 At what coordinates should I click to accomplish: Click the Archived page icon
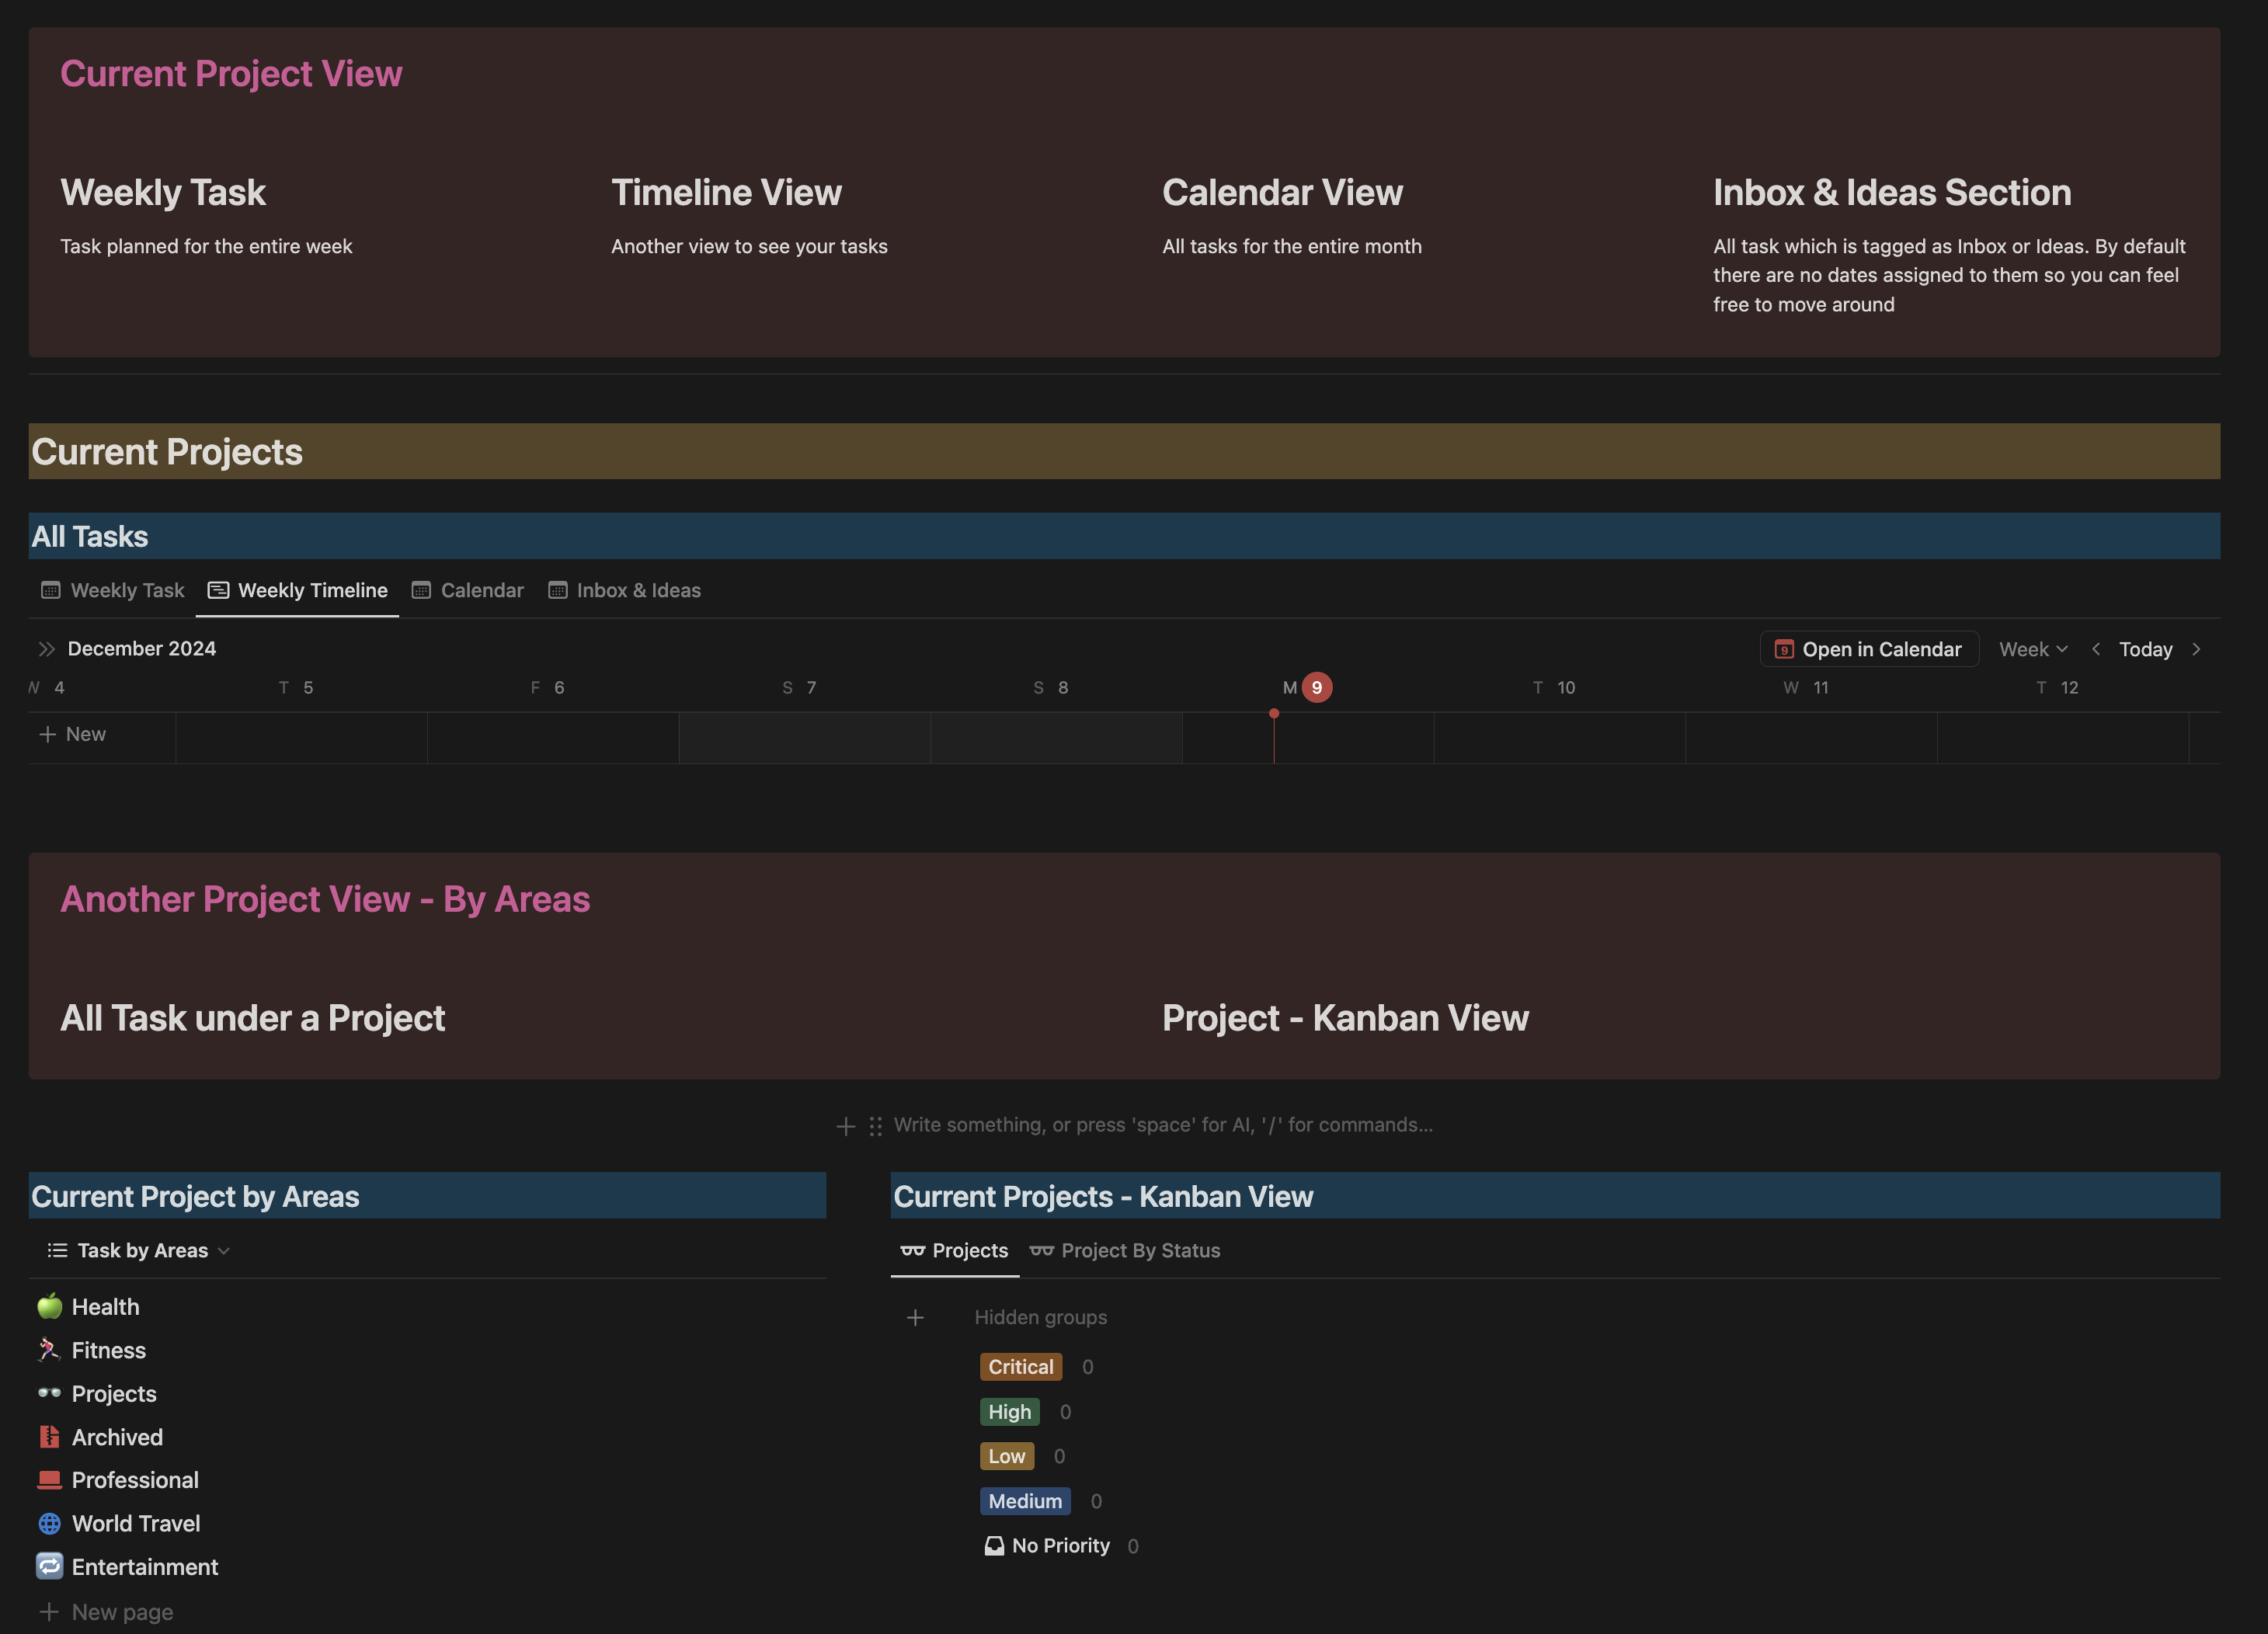pyautogui.click(x=49, y=1437)
